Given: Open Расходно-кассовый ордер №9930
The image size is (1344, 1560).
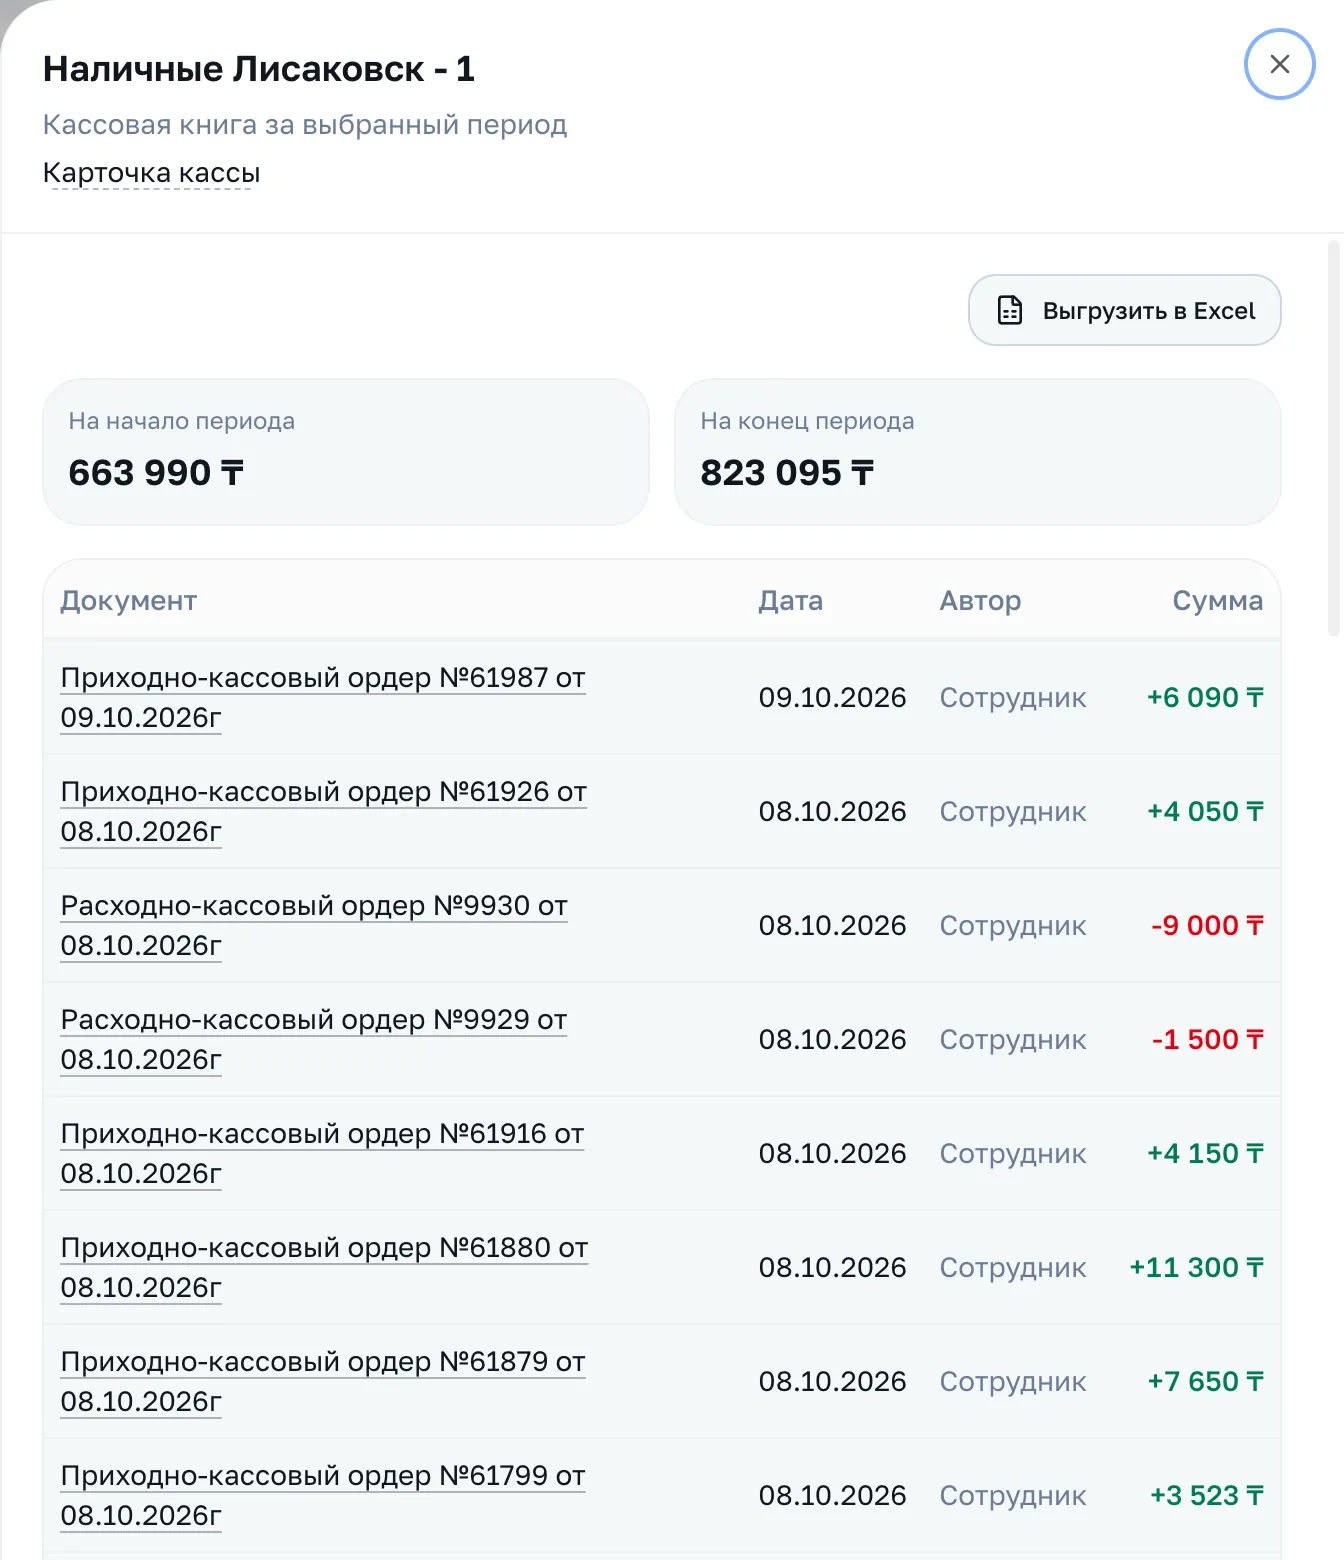Looking at the screenshot, I should pos(314,925).
